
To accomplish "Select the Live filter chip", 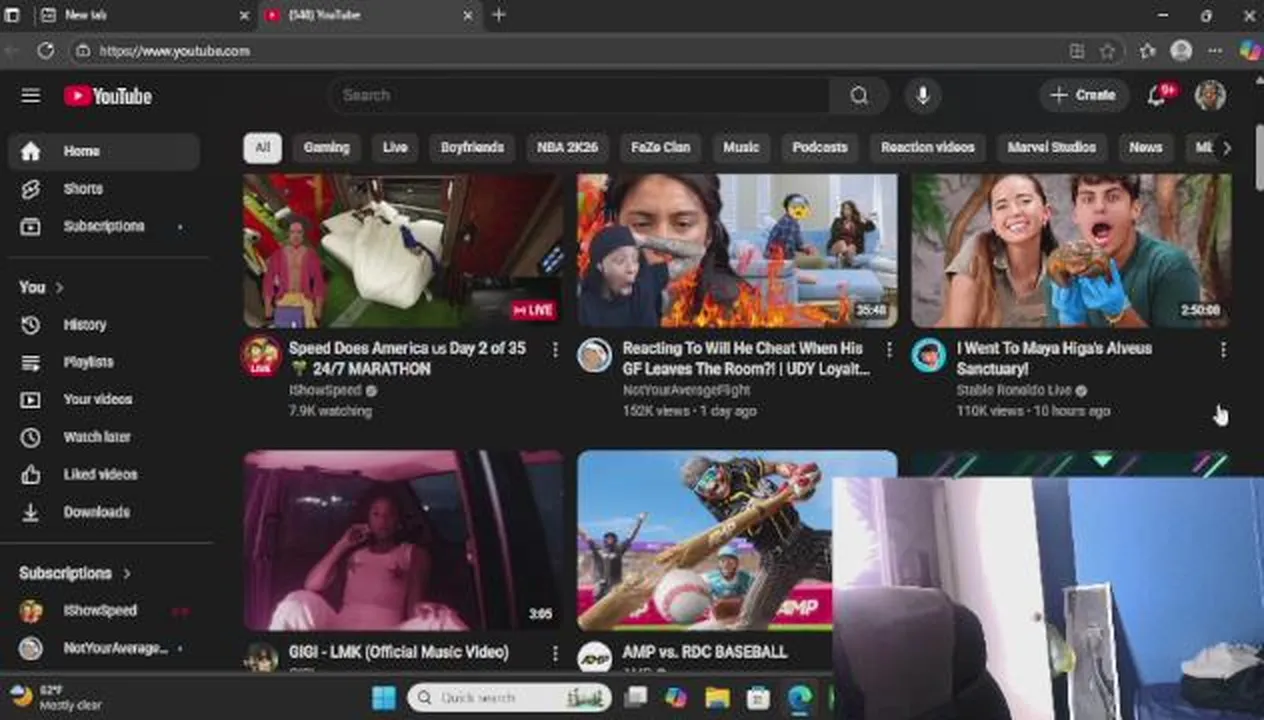I will pos(395,148).
